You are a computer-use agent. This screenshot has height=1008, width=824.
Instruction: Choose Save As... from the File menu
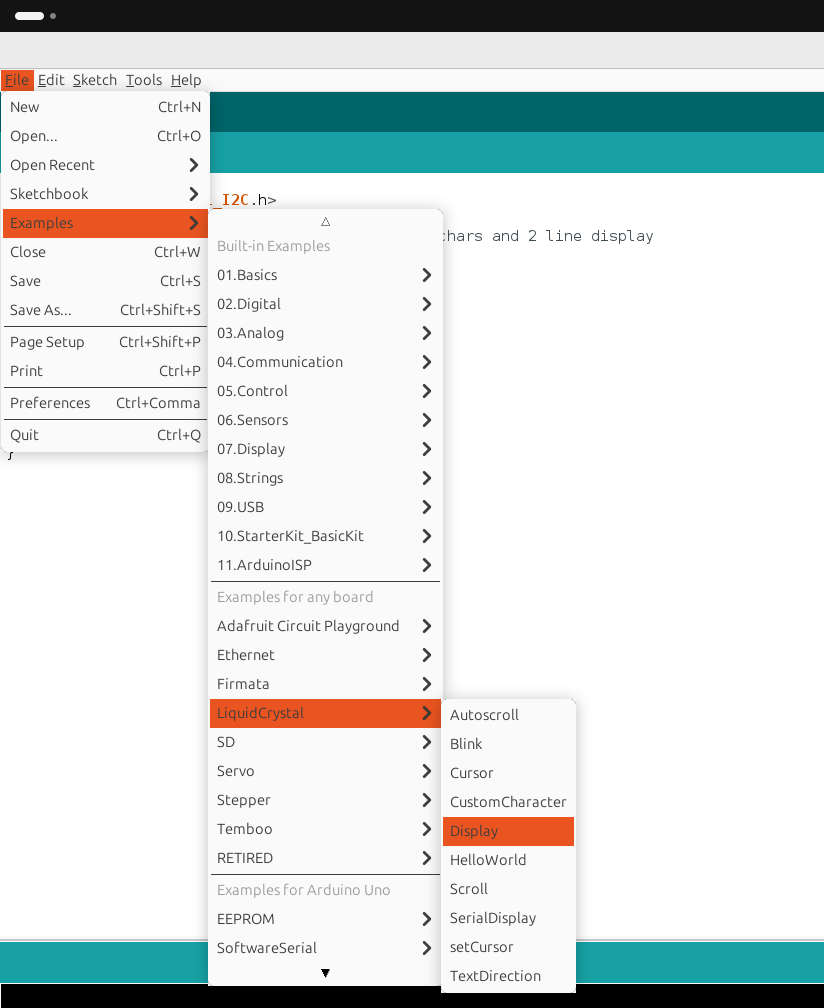click(x=105, y=310)
